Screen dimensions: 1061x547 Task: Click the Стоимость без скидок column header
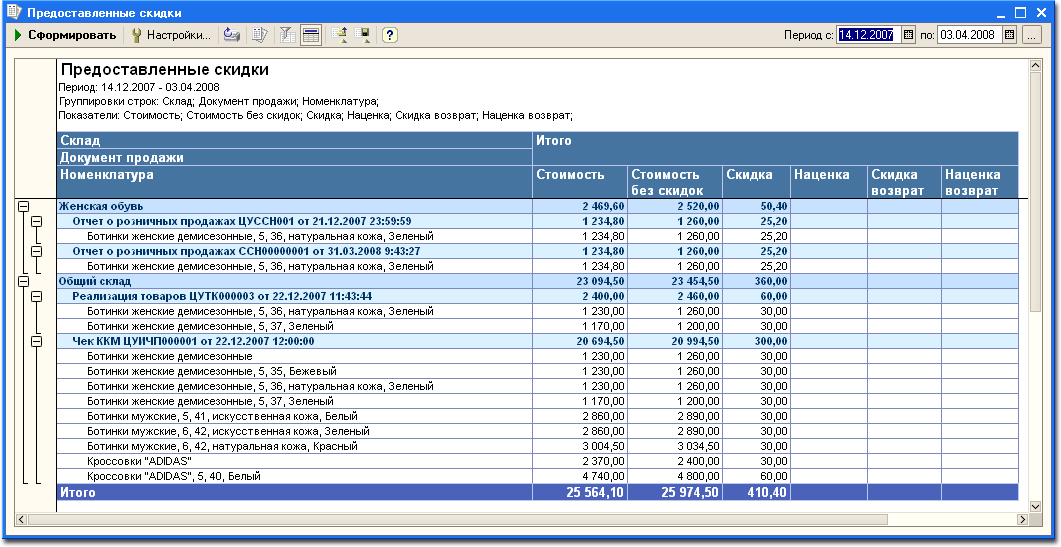coord(675,182)
